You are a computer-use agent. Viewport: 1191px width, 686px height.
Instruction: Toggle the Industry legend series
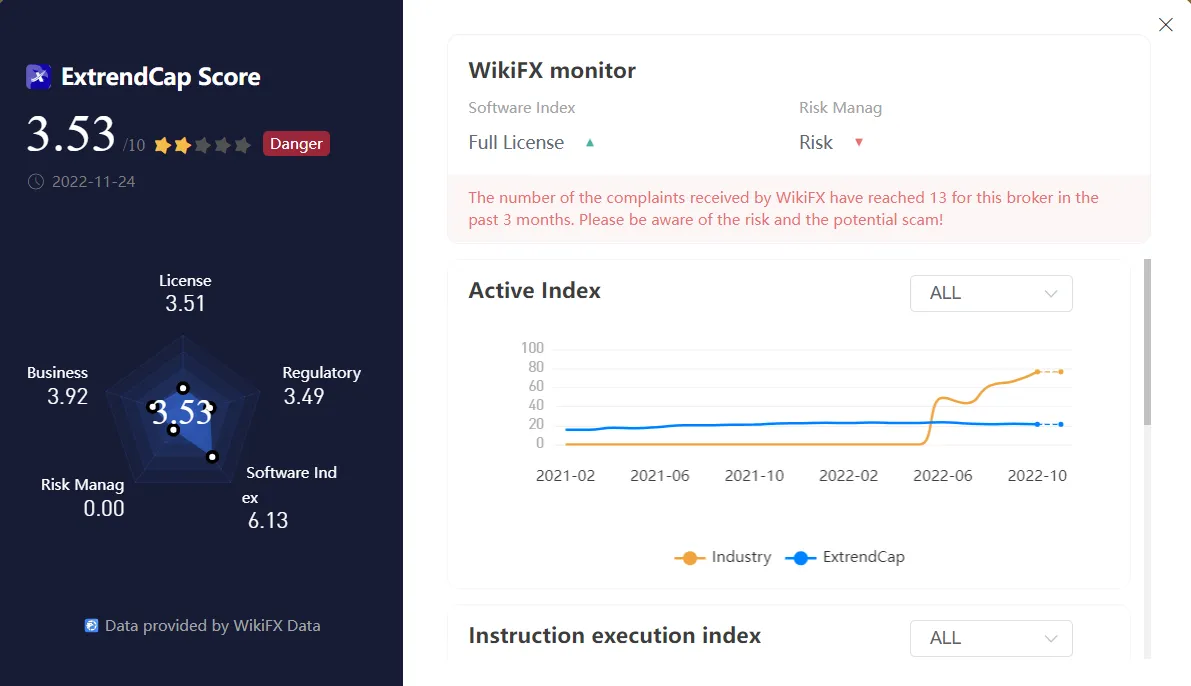[722, 557]
